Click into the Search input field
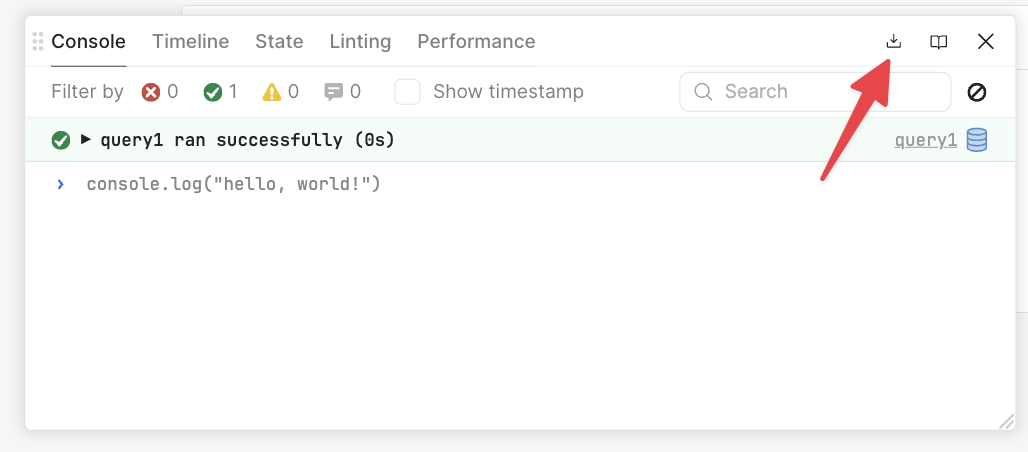 pos(815,92)
